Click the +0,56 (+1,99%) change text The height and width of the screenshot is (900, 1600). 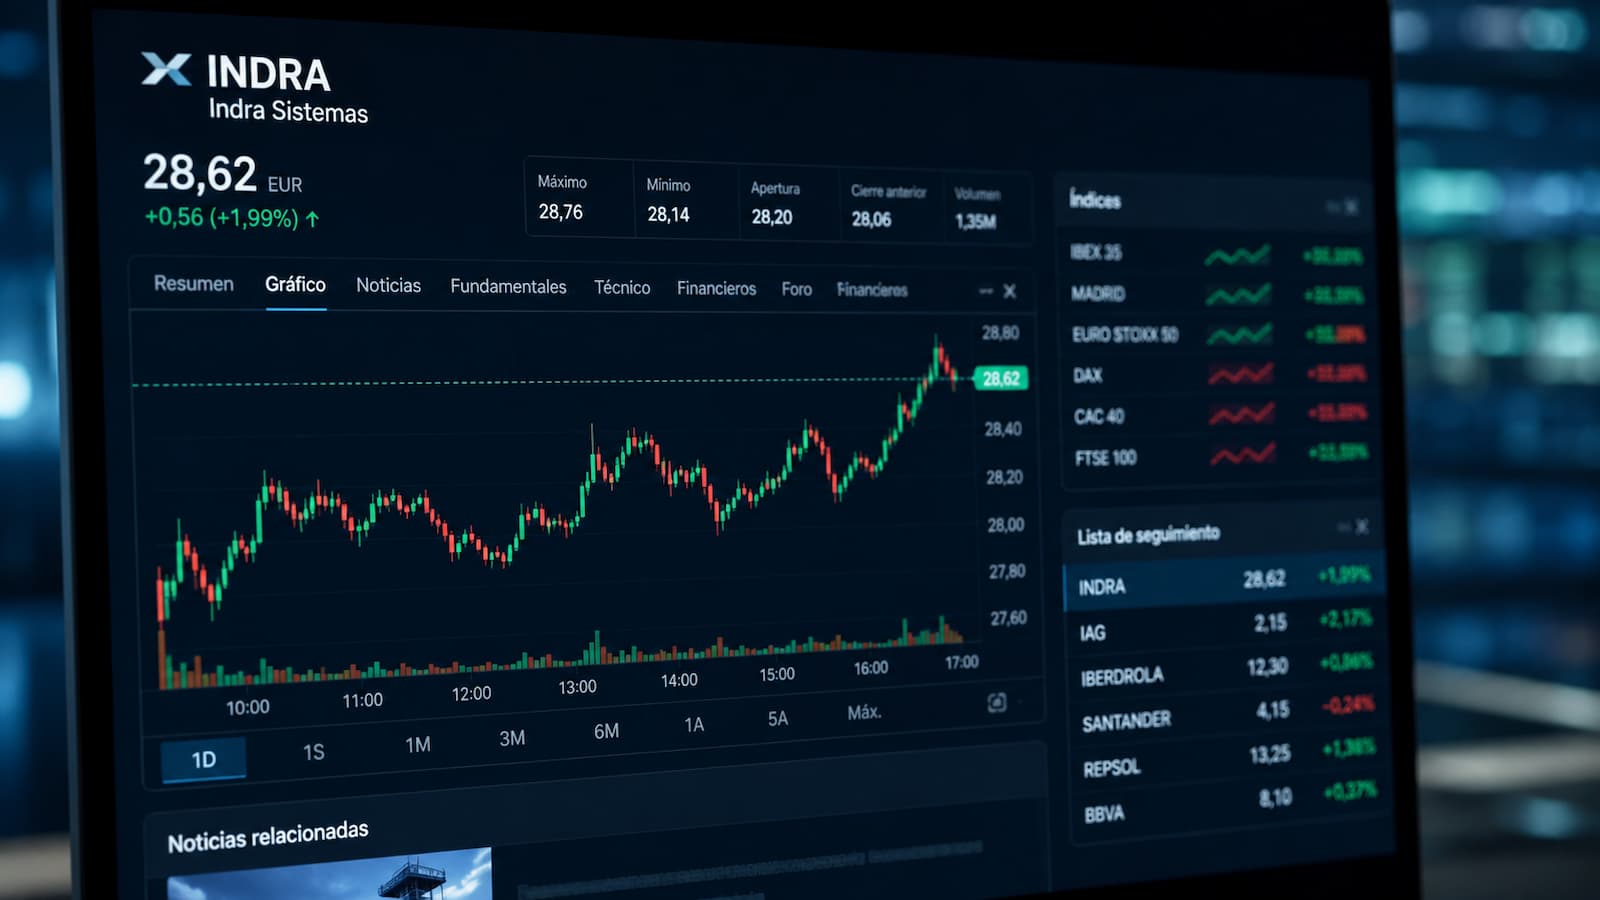(x=221, y=218)
